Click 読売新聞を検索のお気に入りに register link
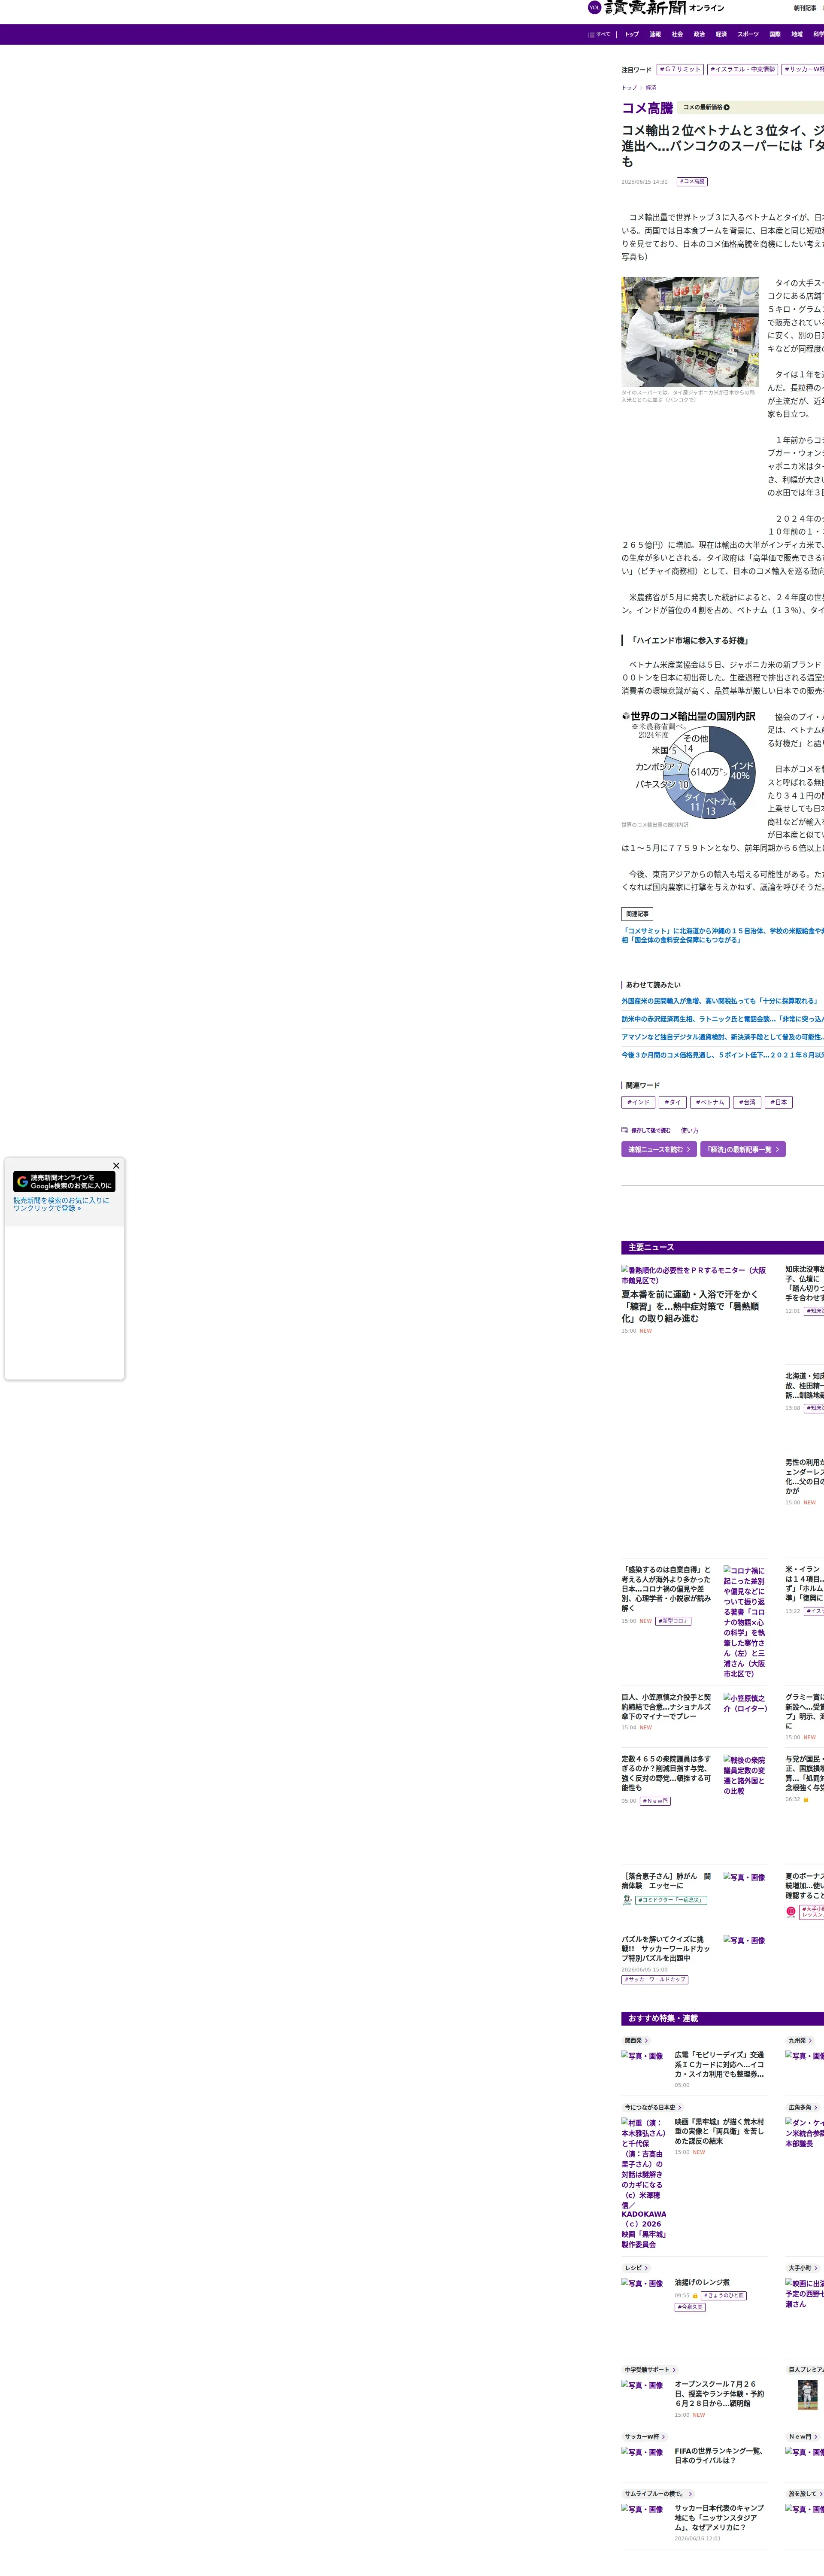Image resolution: width=824 pixels, height=2576 pixels. [x=61, y=1204]
